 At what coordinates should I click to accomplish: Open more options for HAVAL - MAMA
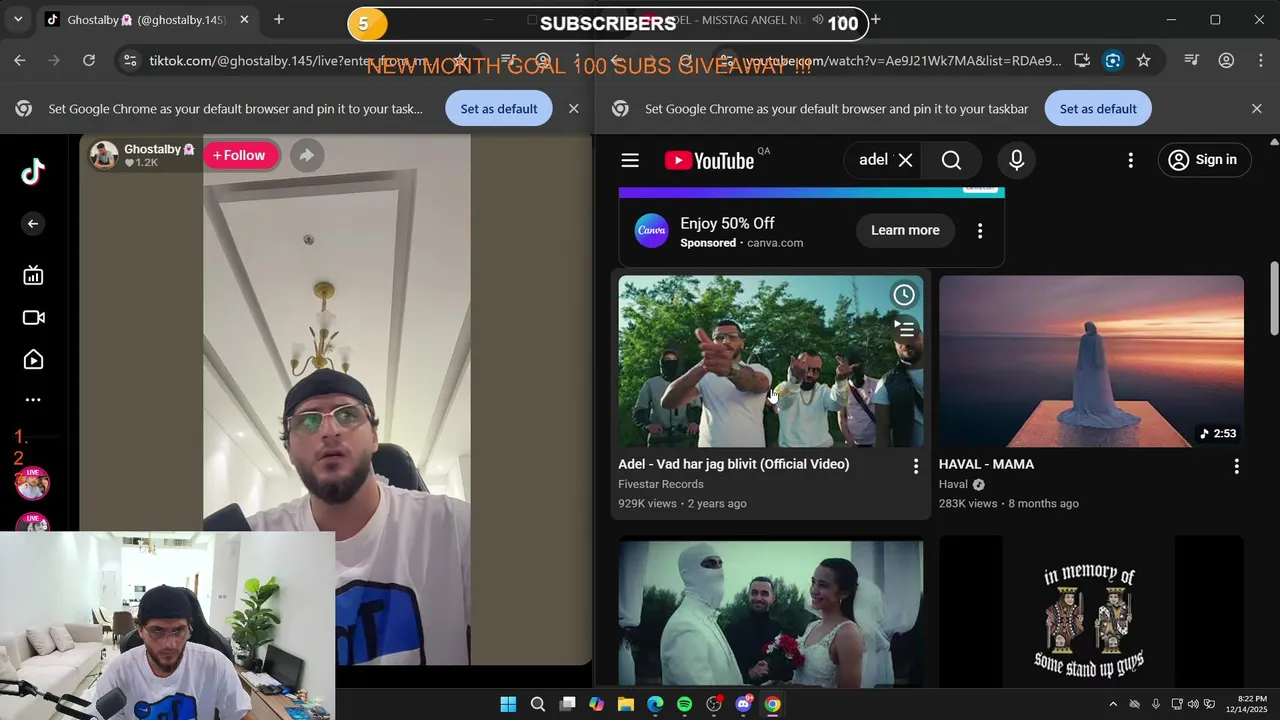1236,466
